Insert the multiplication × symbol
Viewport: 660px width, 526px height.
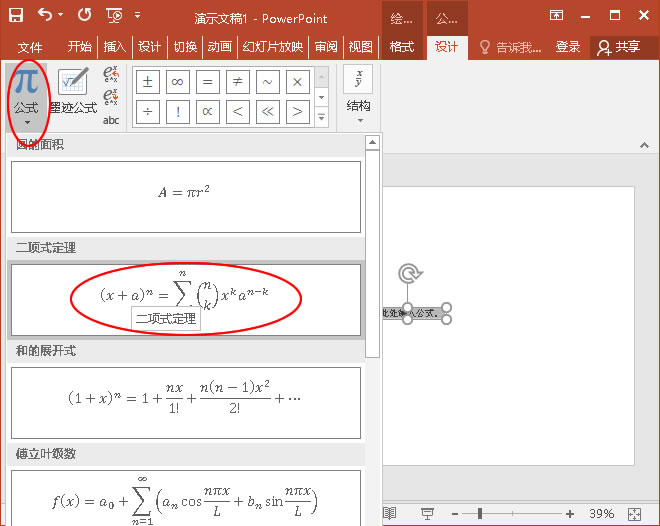[297, 82]
